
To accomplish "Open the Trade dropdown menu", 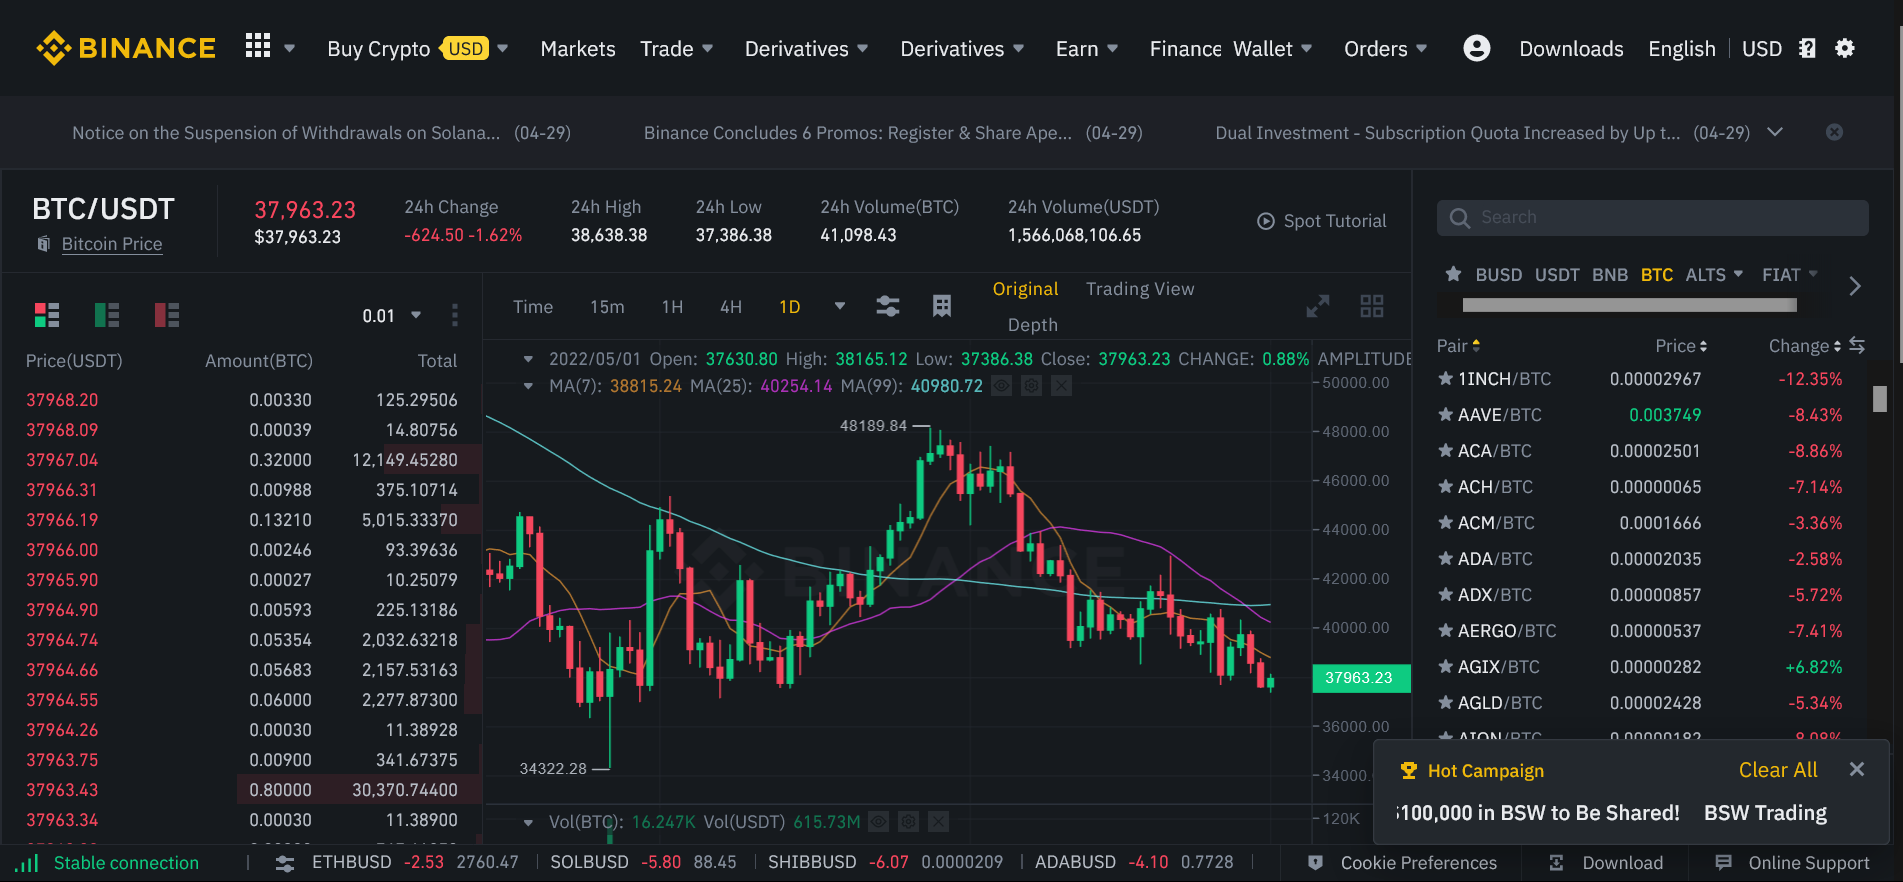I will click(x=676, y=48).
